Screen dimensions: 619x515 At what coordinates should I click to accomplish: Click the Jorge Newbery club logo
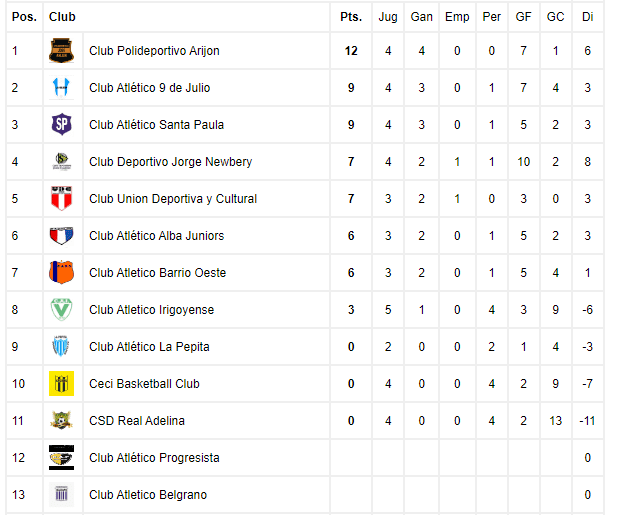click(61, 161)
